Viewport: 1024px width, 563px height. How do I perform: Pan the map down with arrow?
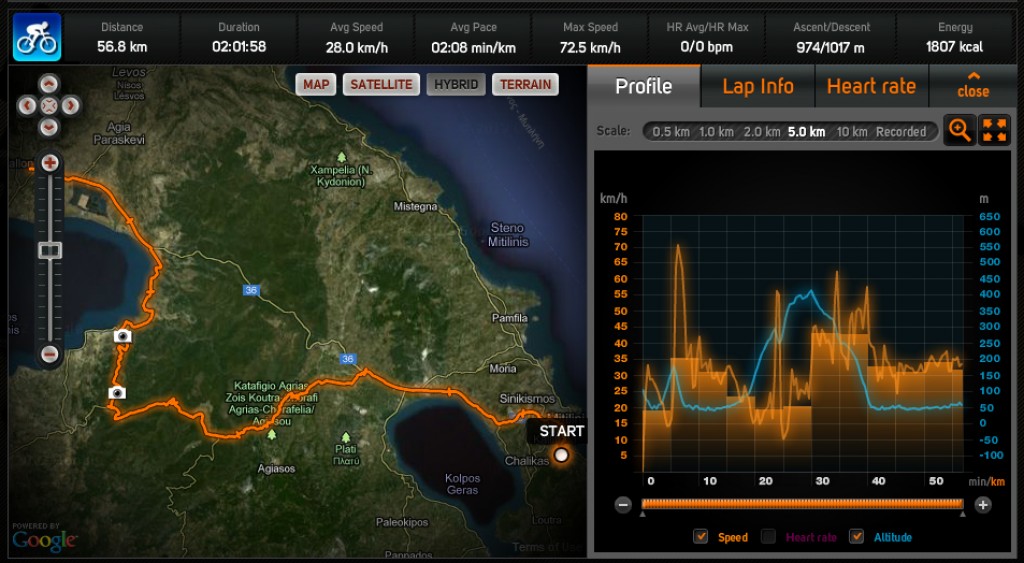coord(49,127)
